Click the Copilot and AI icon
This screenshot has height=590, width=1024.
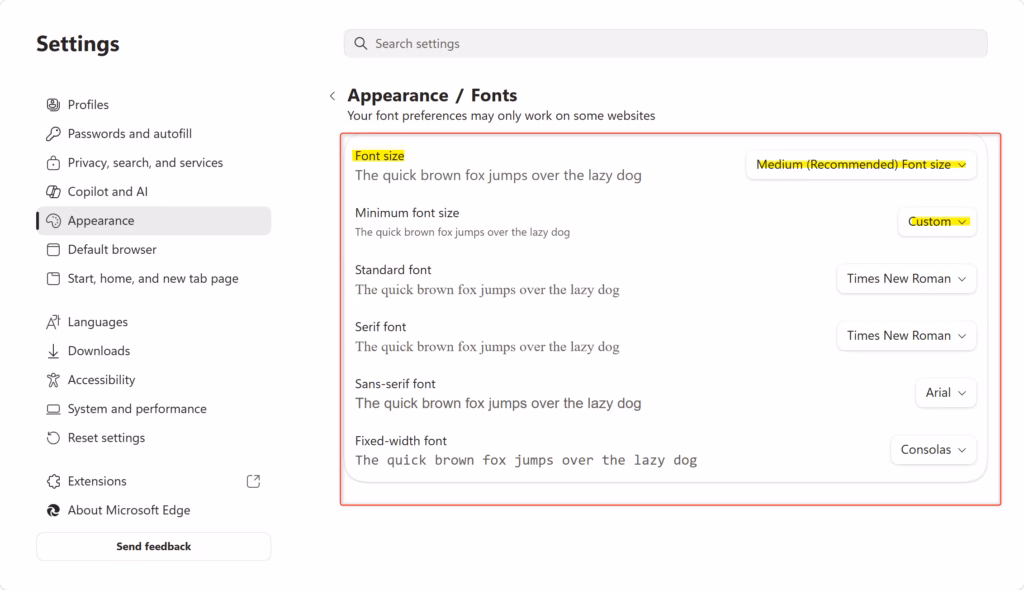[53, 191]
